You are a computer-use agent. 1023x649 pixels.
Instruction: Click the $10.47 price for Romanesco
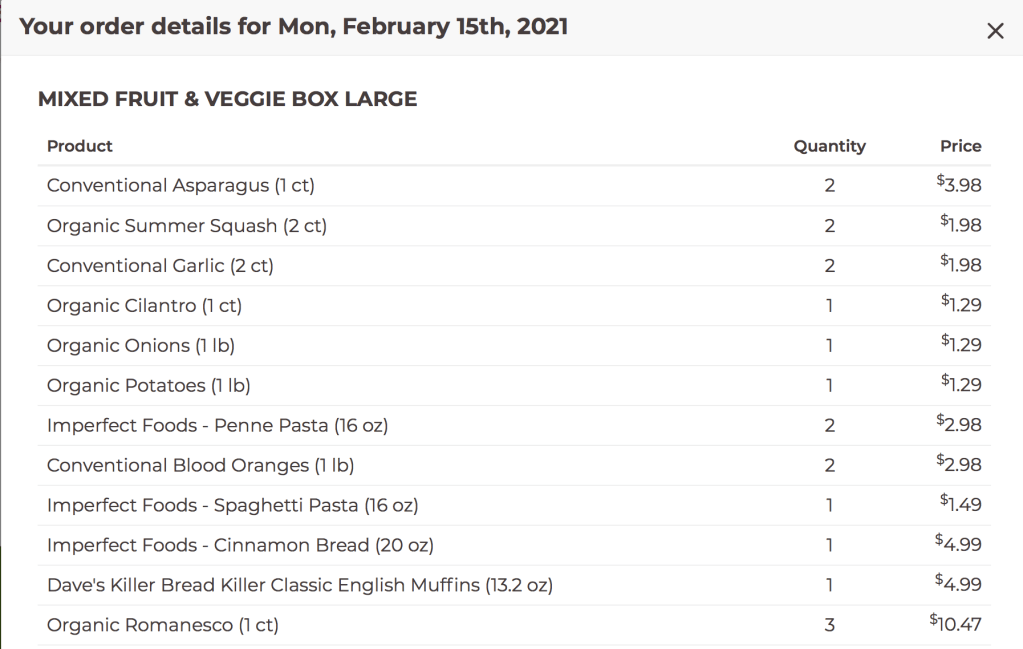click(956, 624)
